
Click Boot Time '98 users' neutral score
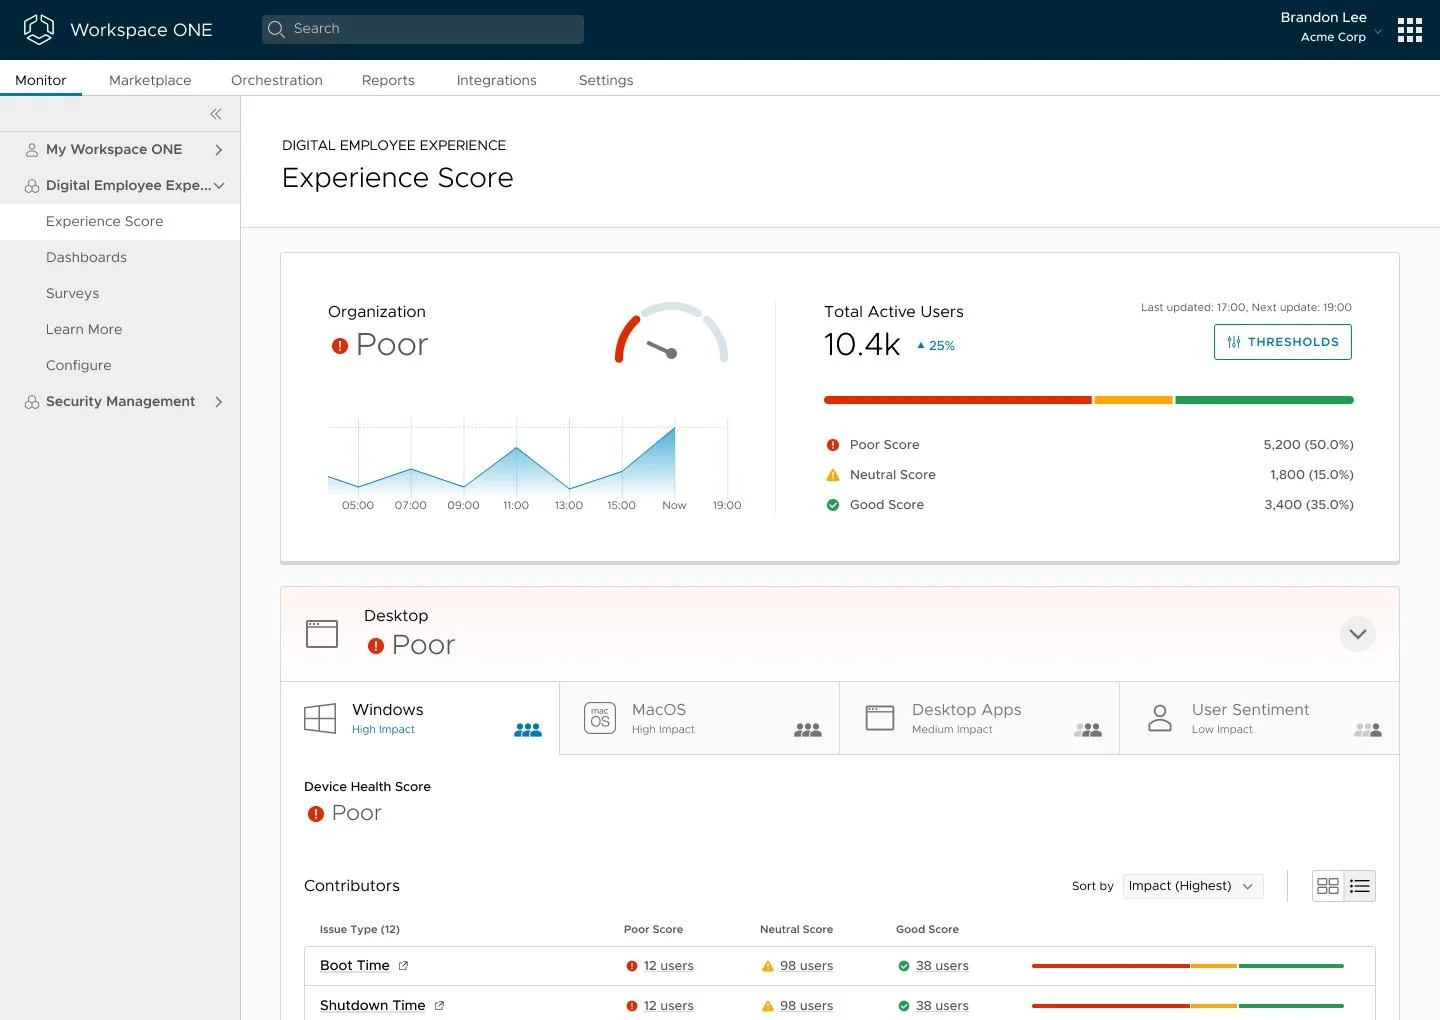[807, 966]
